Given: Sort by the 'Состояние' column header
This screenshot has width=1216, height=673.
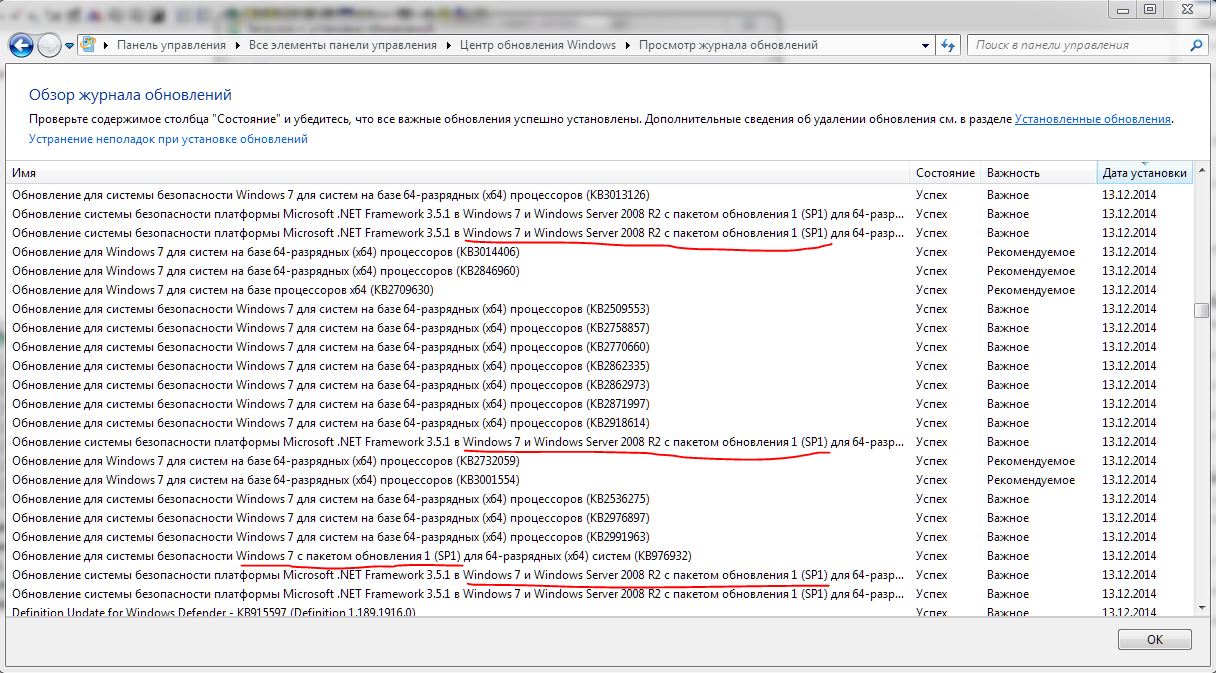Looking at the screenshot, I should 945,173.
